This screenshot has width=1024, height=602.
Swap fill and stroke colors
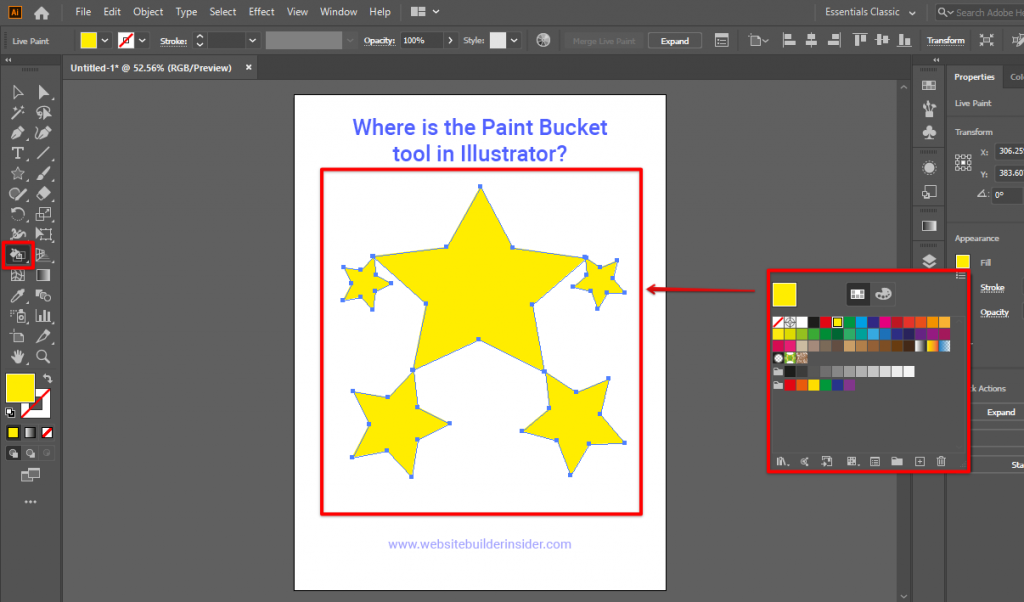(x=48, y=377)
